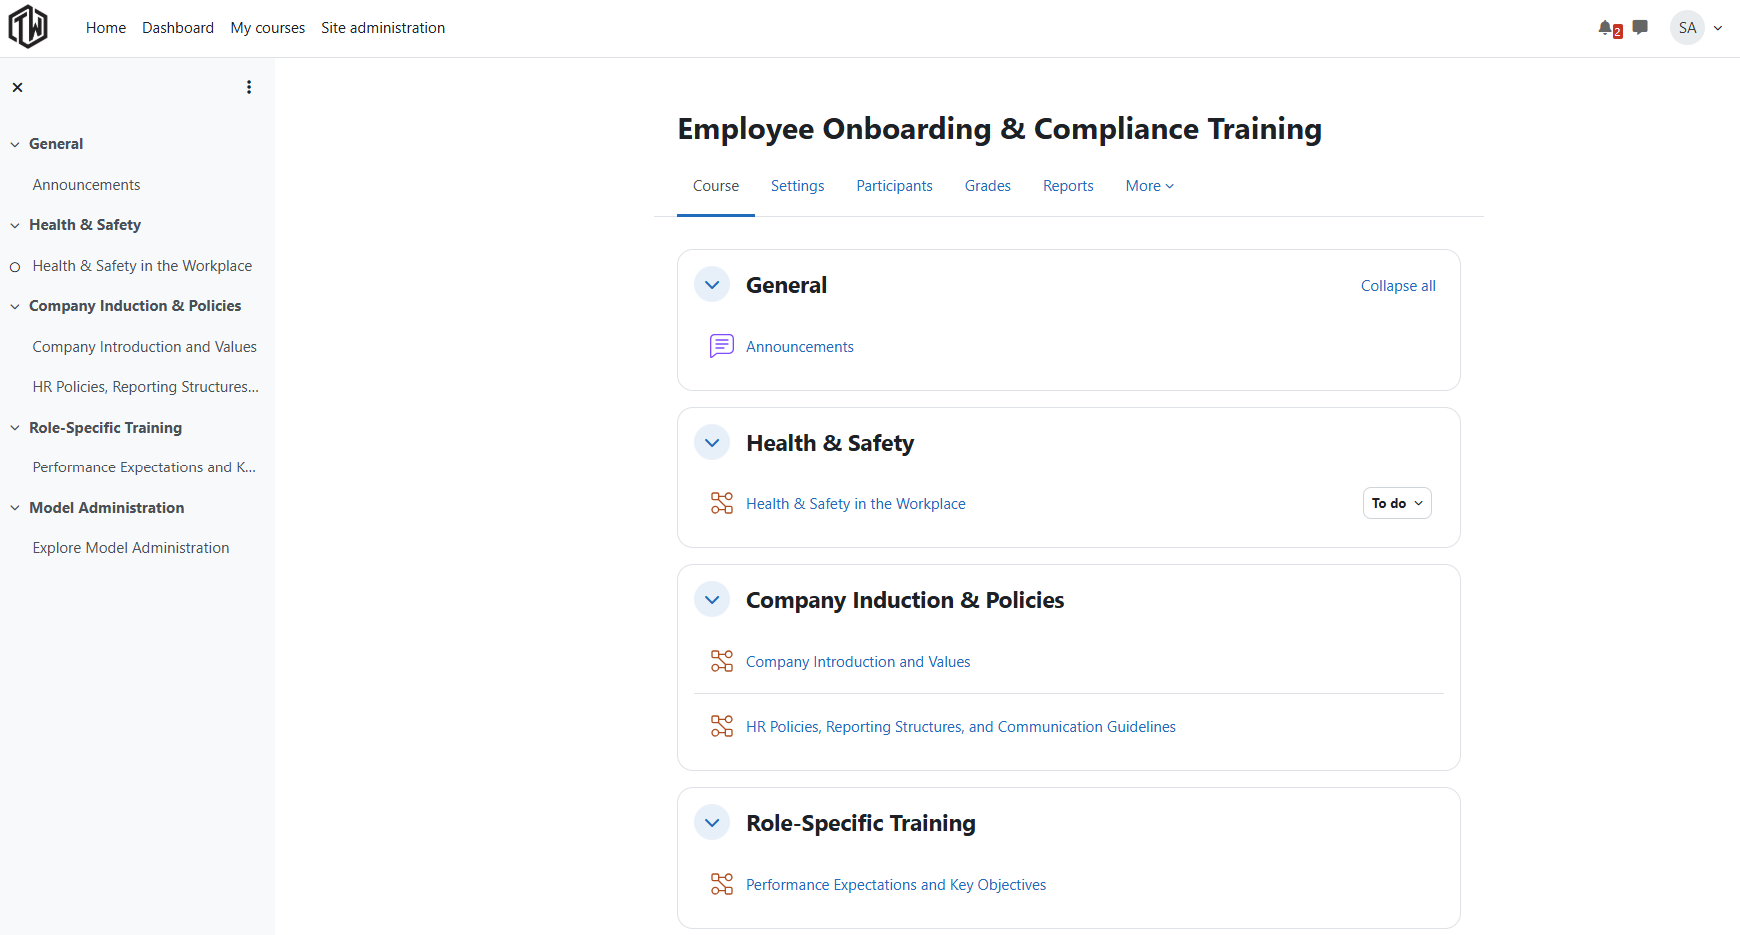1740x935 pixels.
Task: Click the notifications bell icon
Action: click(1606, 28)
